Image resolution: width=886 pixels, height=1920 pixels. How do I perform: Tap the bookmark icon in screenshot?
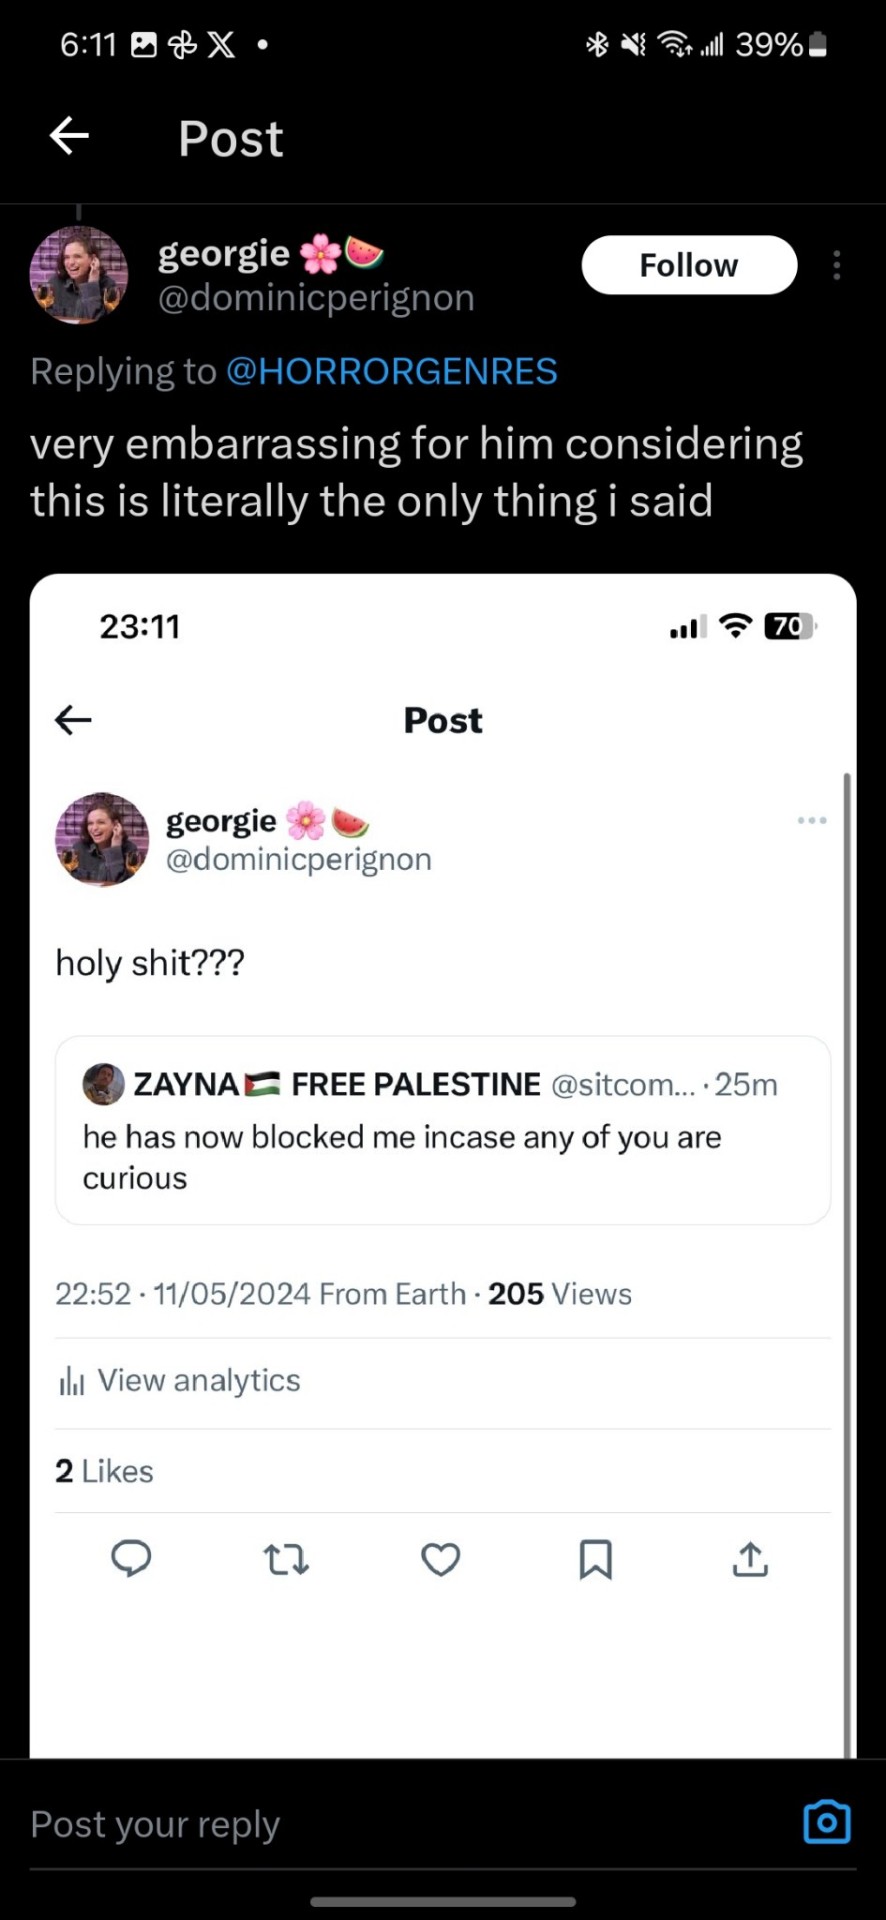(595, 1559)
